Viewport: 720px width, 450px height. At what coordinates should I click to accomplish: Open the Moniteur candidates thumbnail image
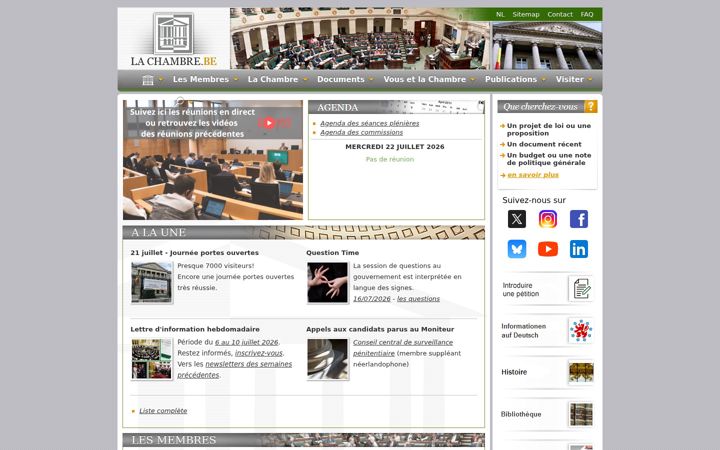coord(327,359)
